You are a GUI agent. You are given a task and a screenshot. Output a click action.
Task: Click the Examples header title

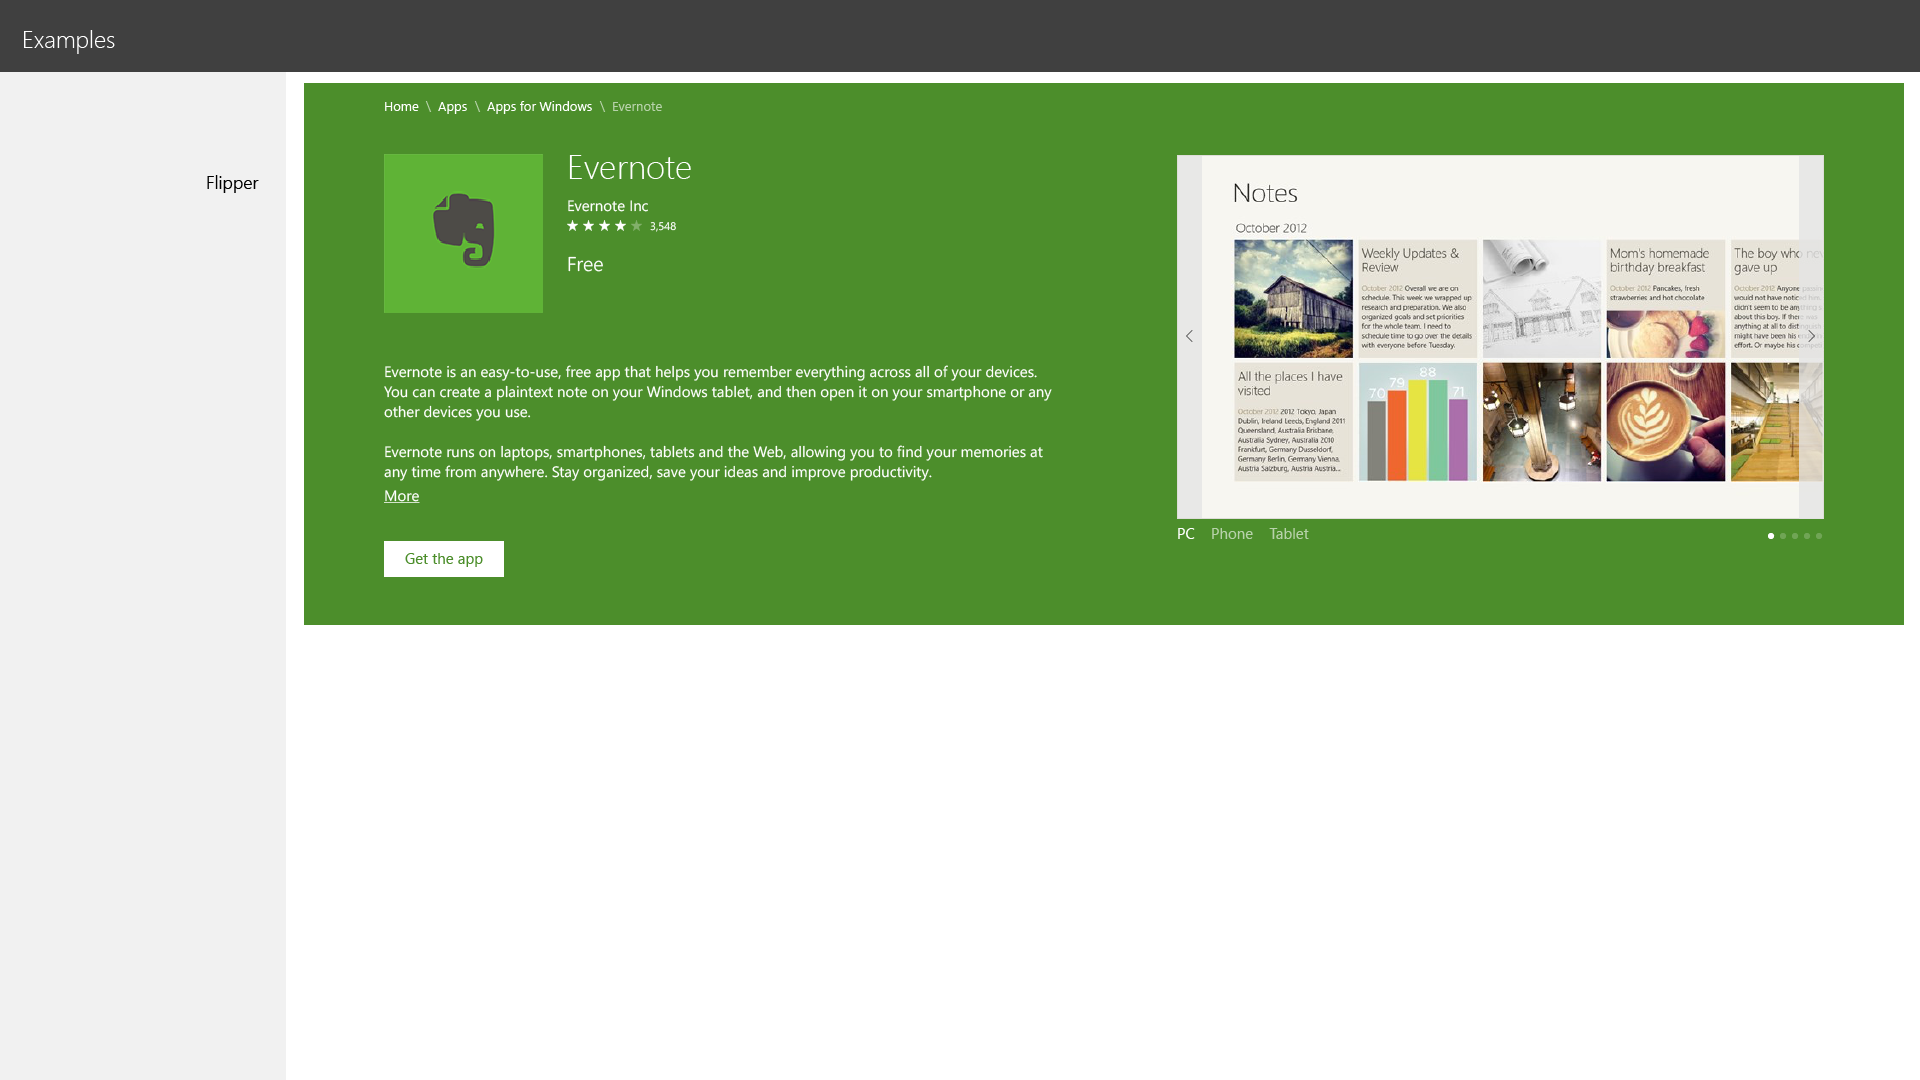[x=68, y=40]
